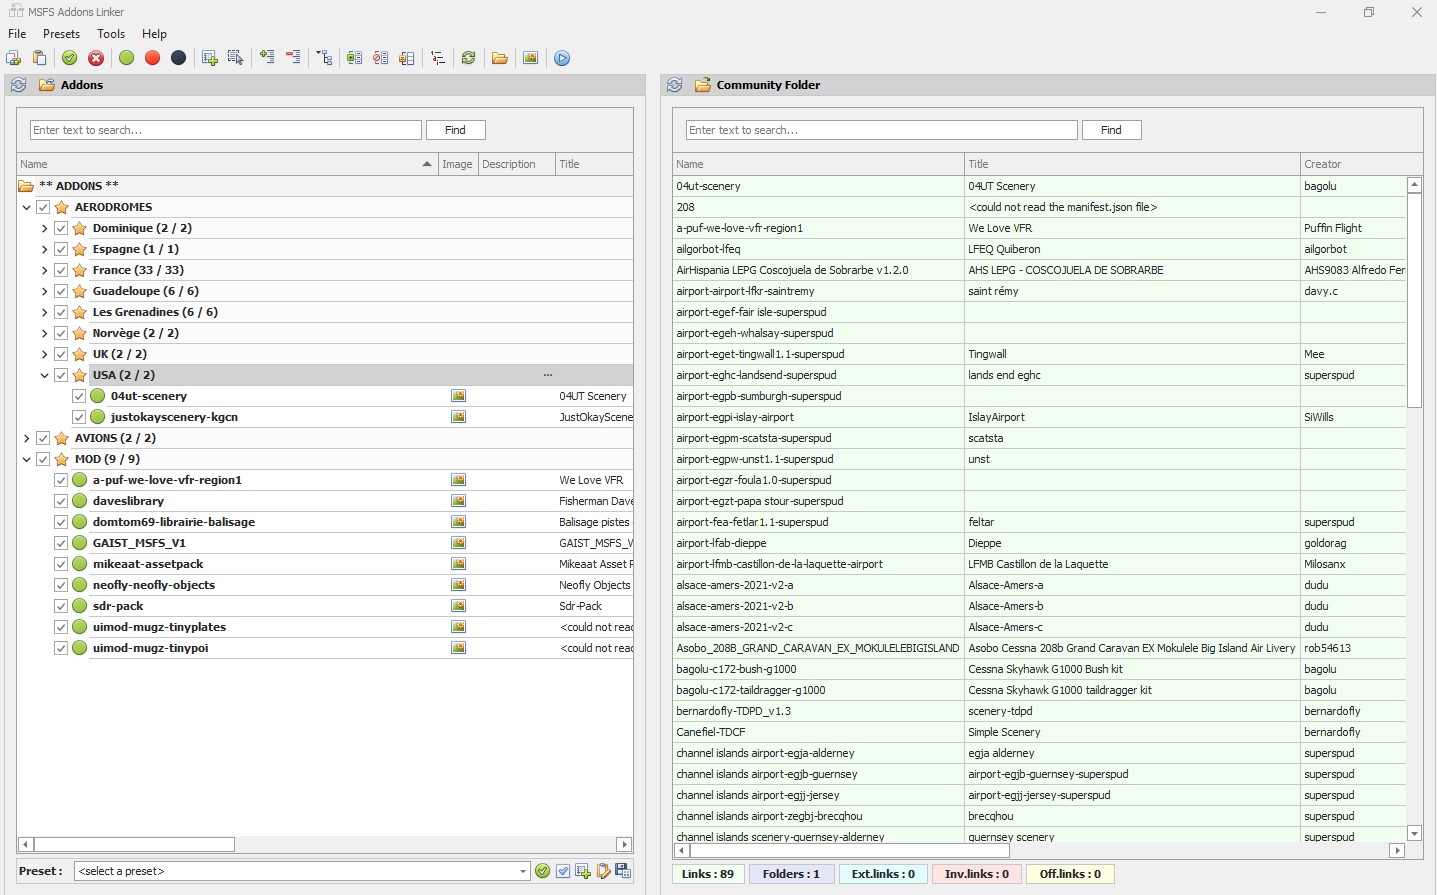Viewport: 1437px width, 895px height.
Task: Toggle the AERODROMES group checkbox
Action: (43, 207)
